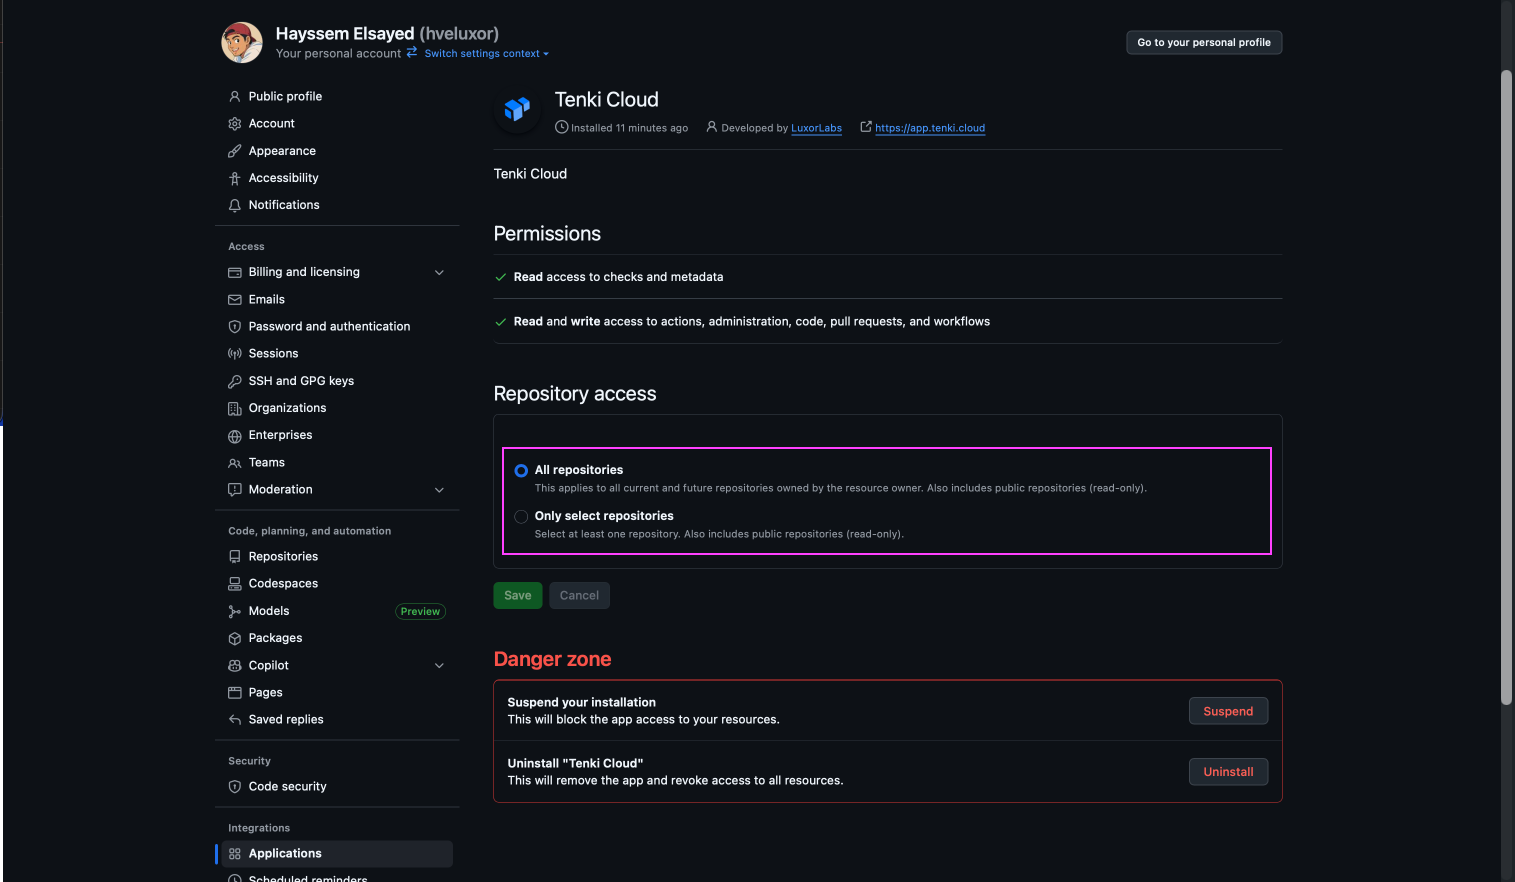Click the vertical page scrollbar
This screenshot has width=1515, height=882.
coord(1506,388)
